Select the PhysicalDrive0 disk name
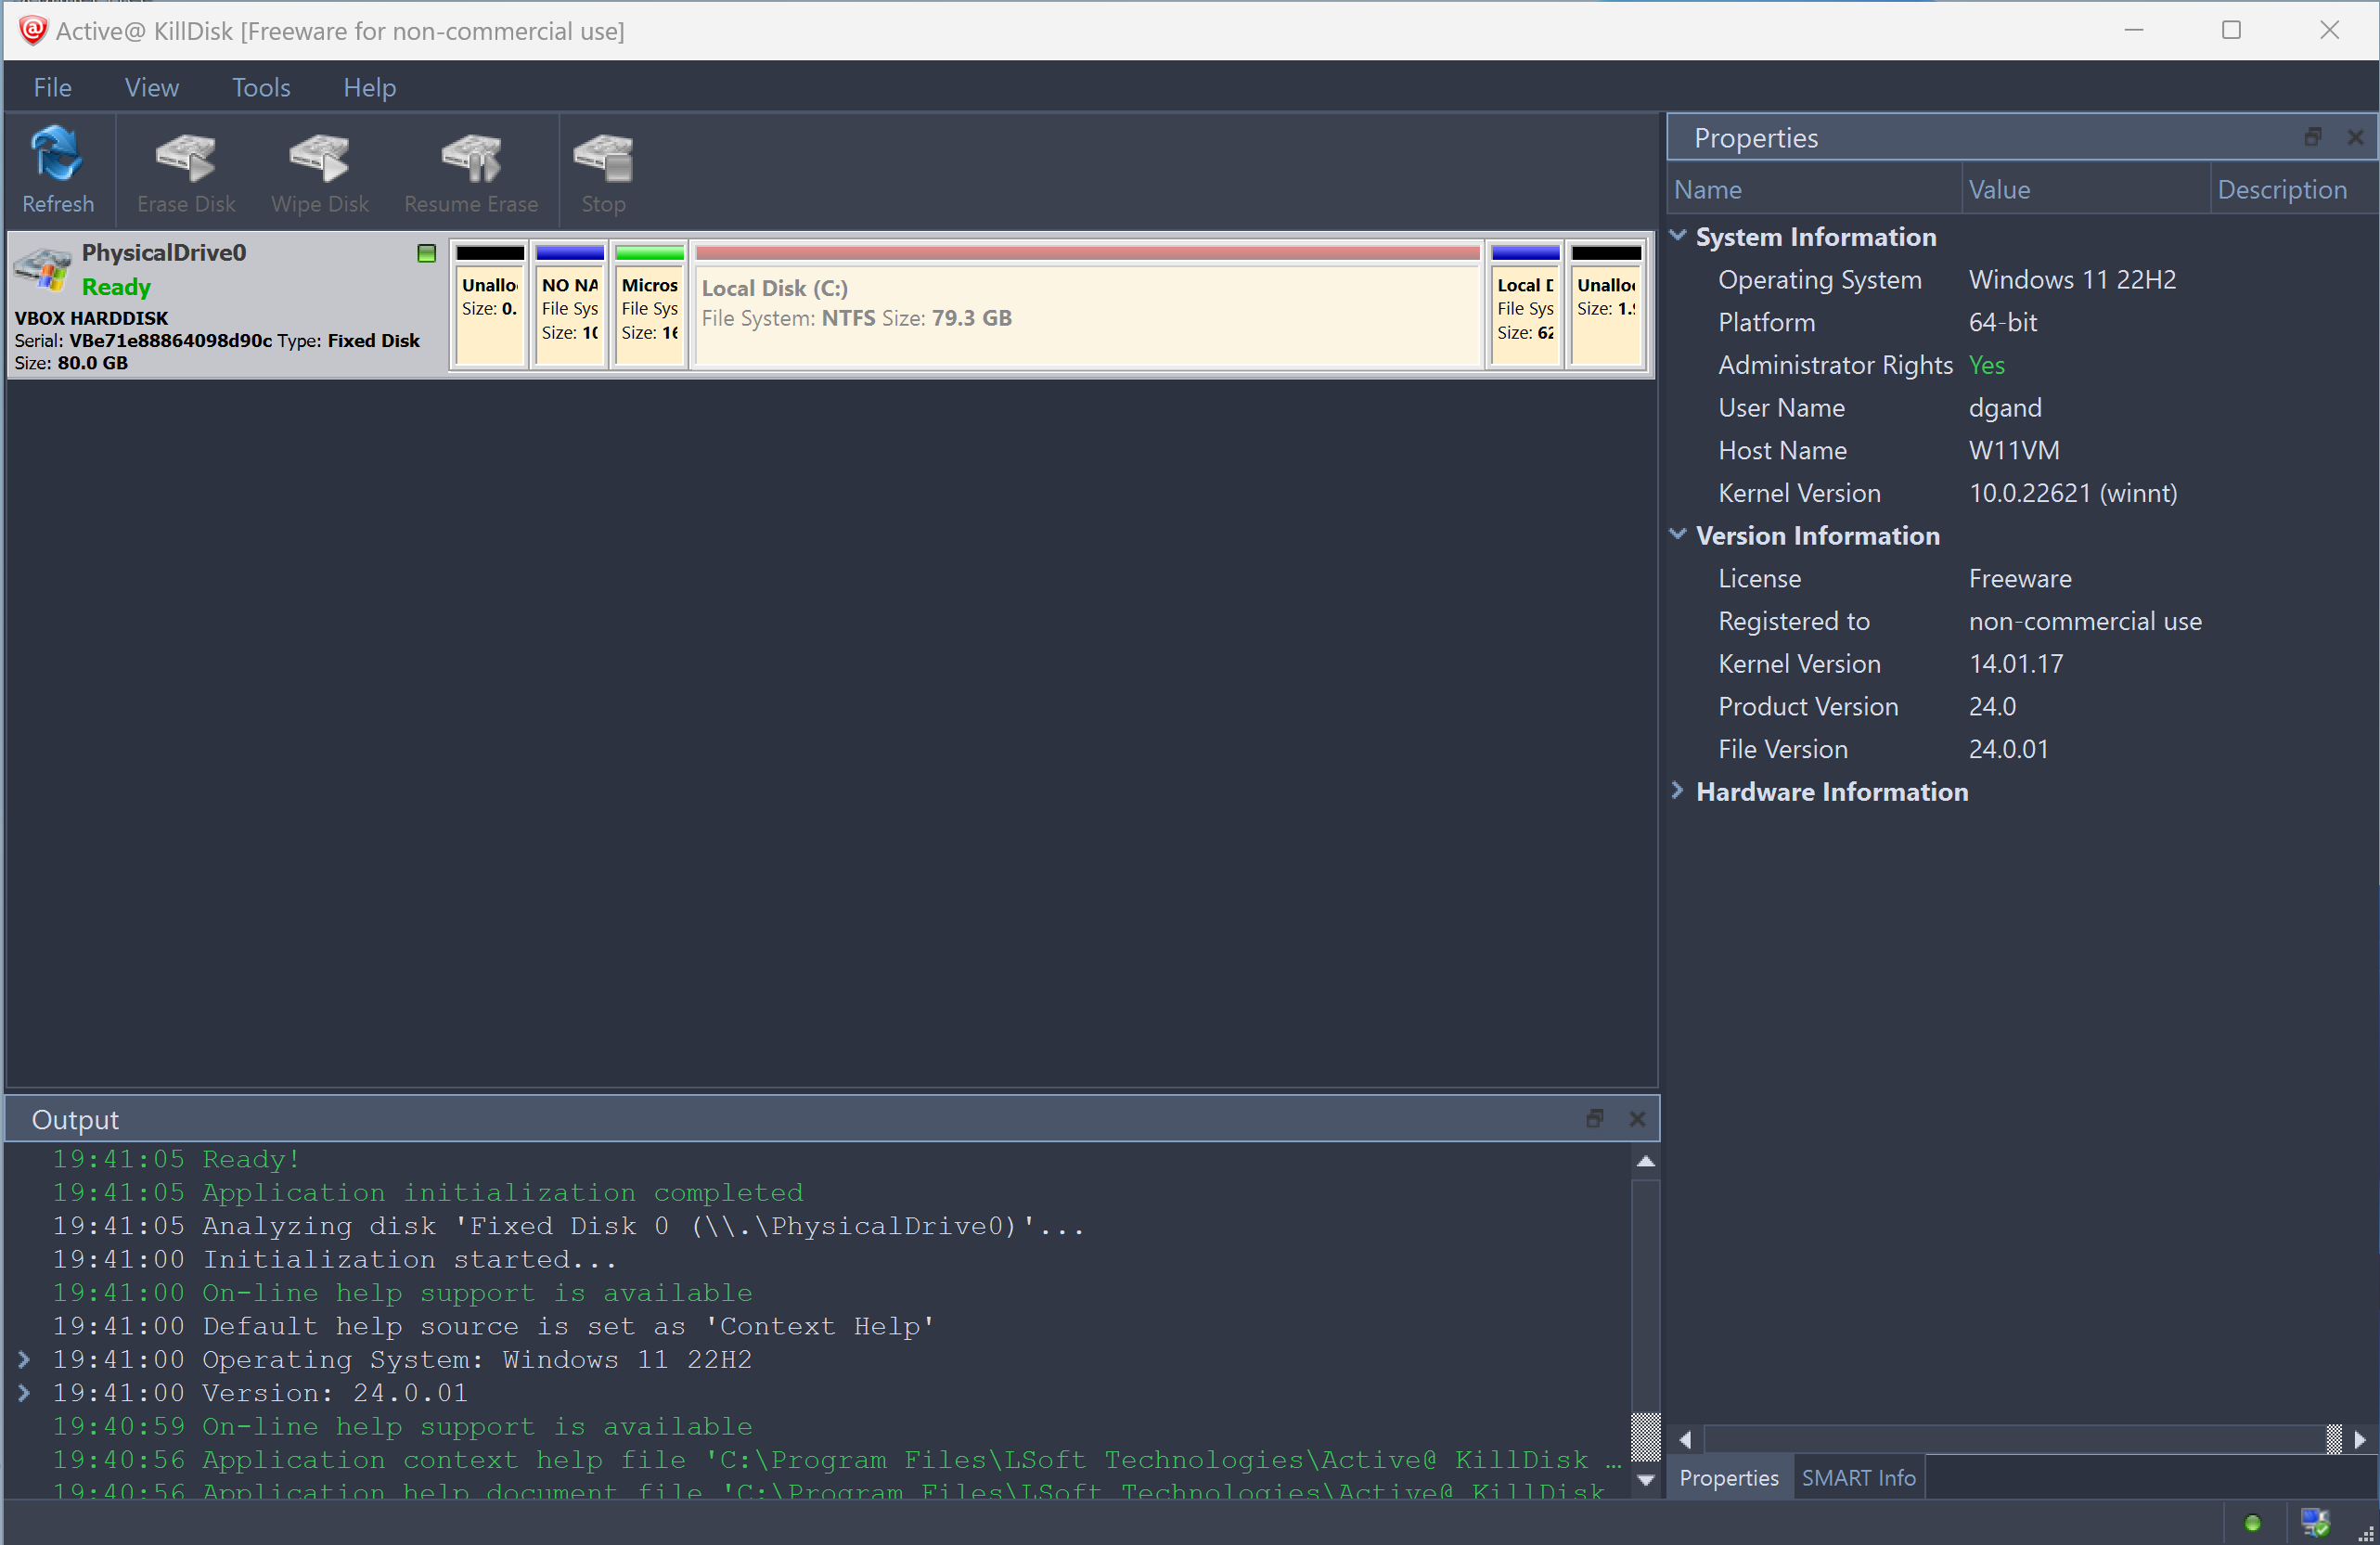Viewport: 2380px width, 1545px height. pos(164,252)
